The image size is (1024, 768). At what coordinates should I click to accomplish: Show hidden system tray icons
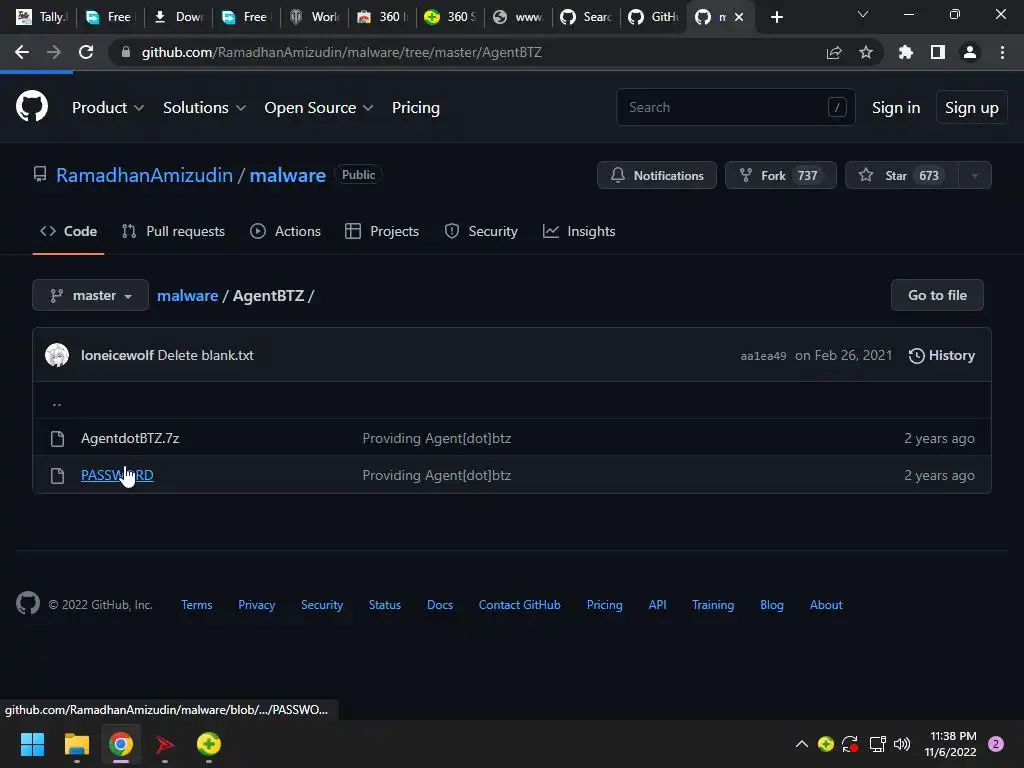point(802,744)
